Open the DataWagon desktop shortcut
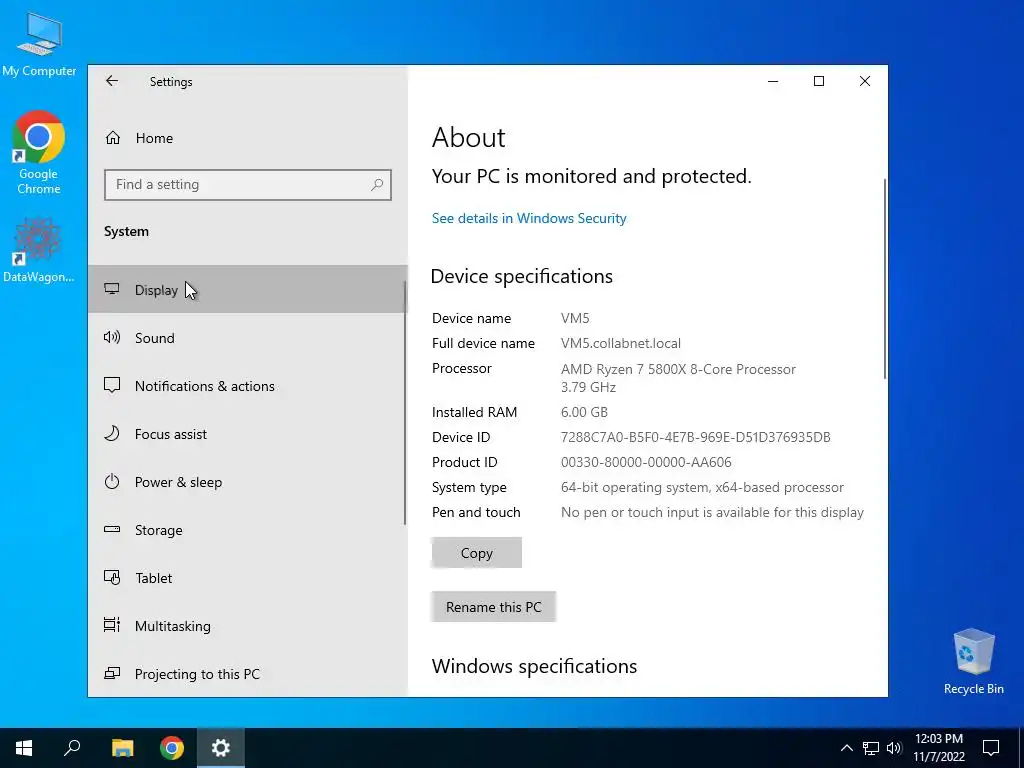 39,250
